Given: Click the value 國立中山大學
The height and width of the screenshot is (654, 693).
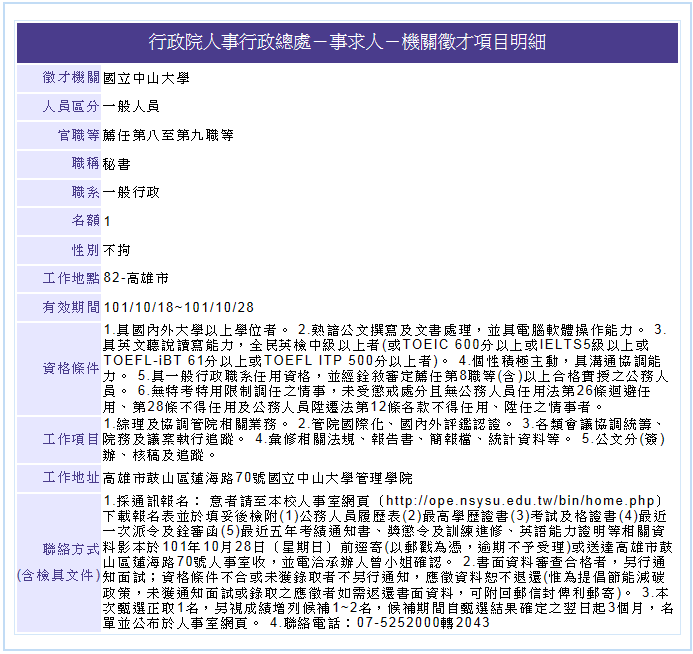Looking at the screenshot, I should (146, 78).
